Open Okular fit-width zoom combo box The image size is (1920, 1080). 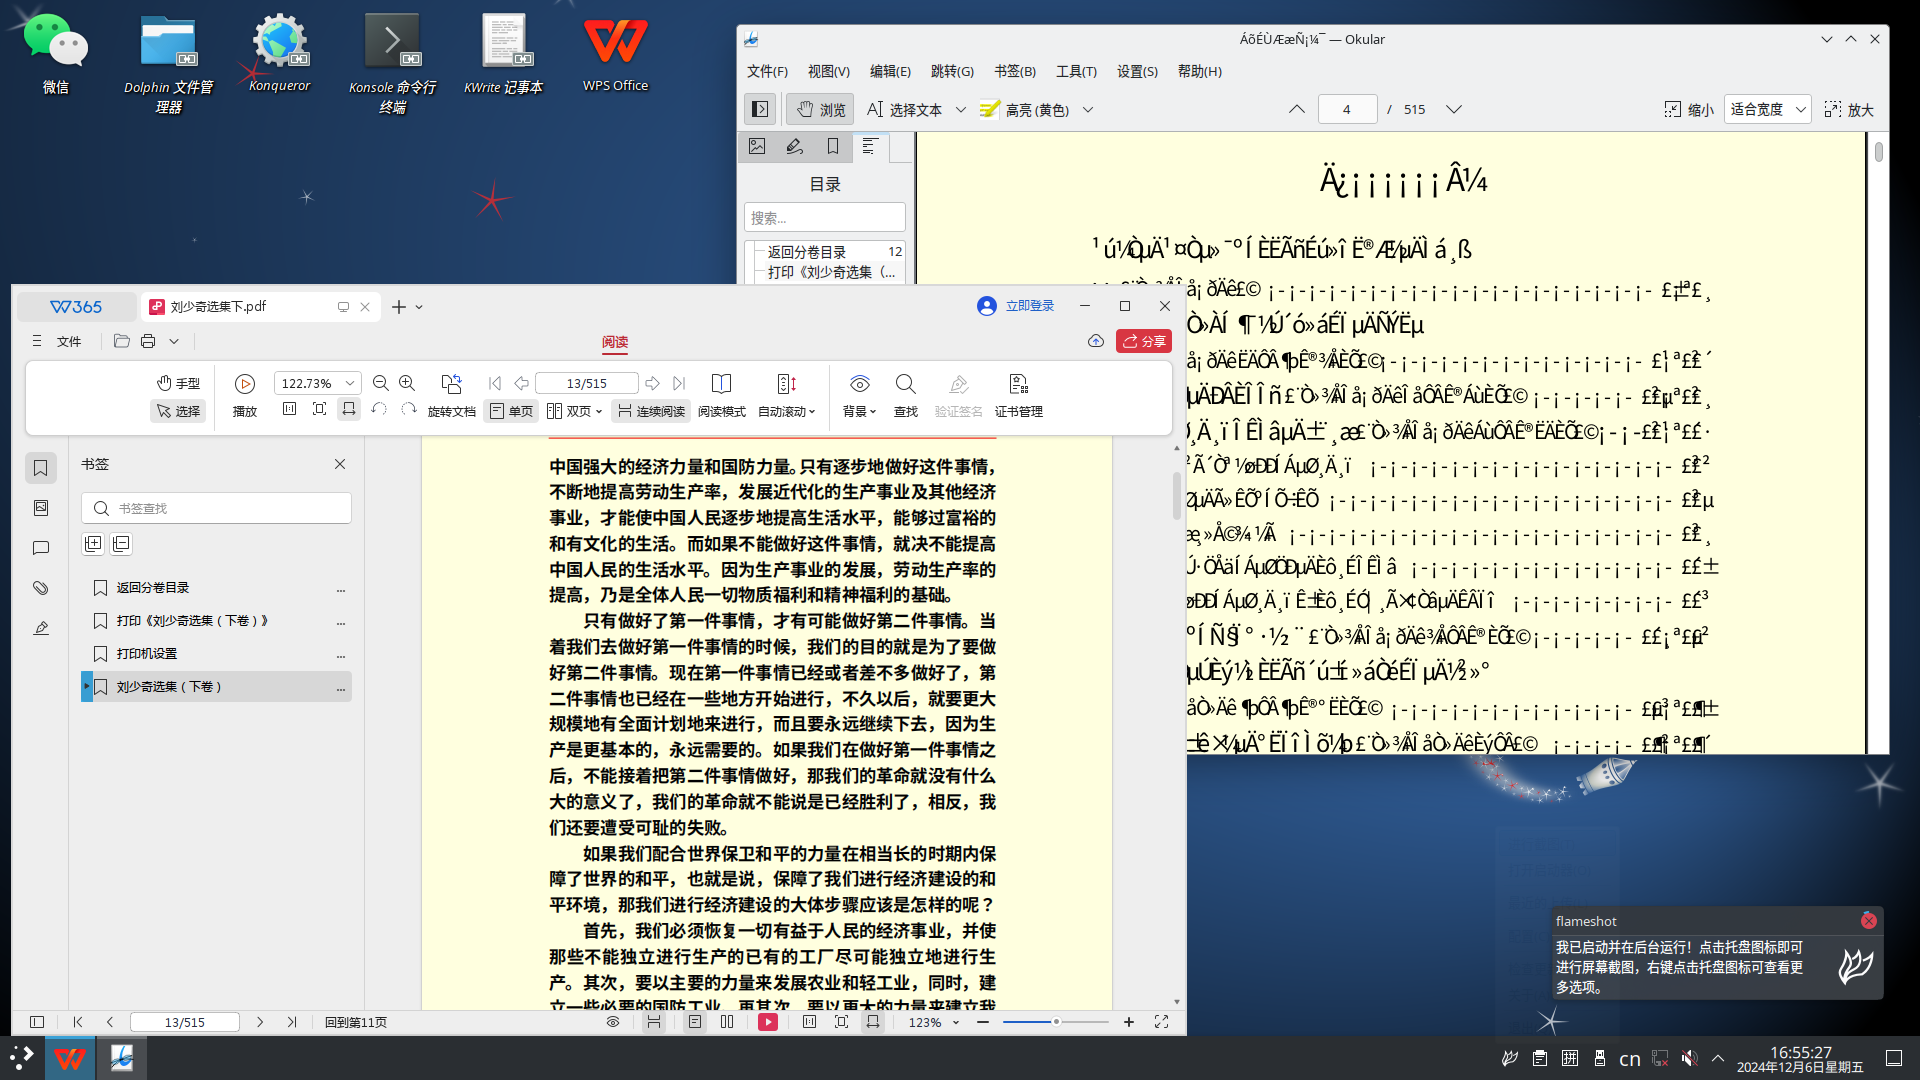[1767, 109]
